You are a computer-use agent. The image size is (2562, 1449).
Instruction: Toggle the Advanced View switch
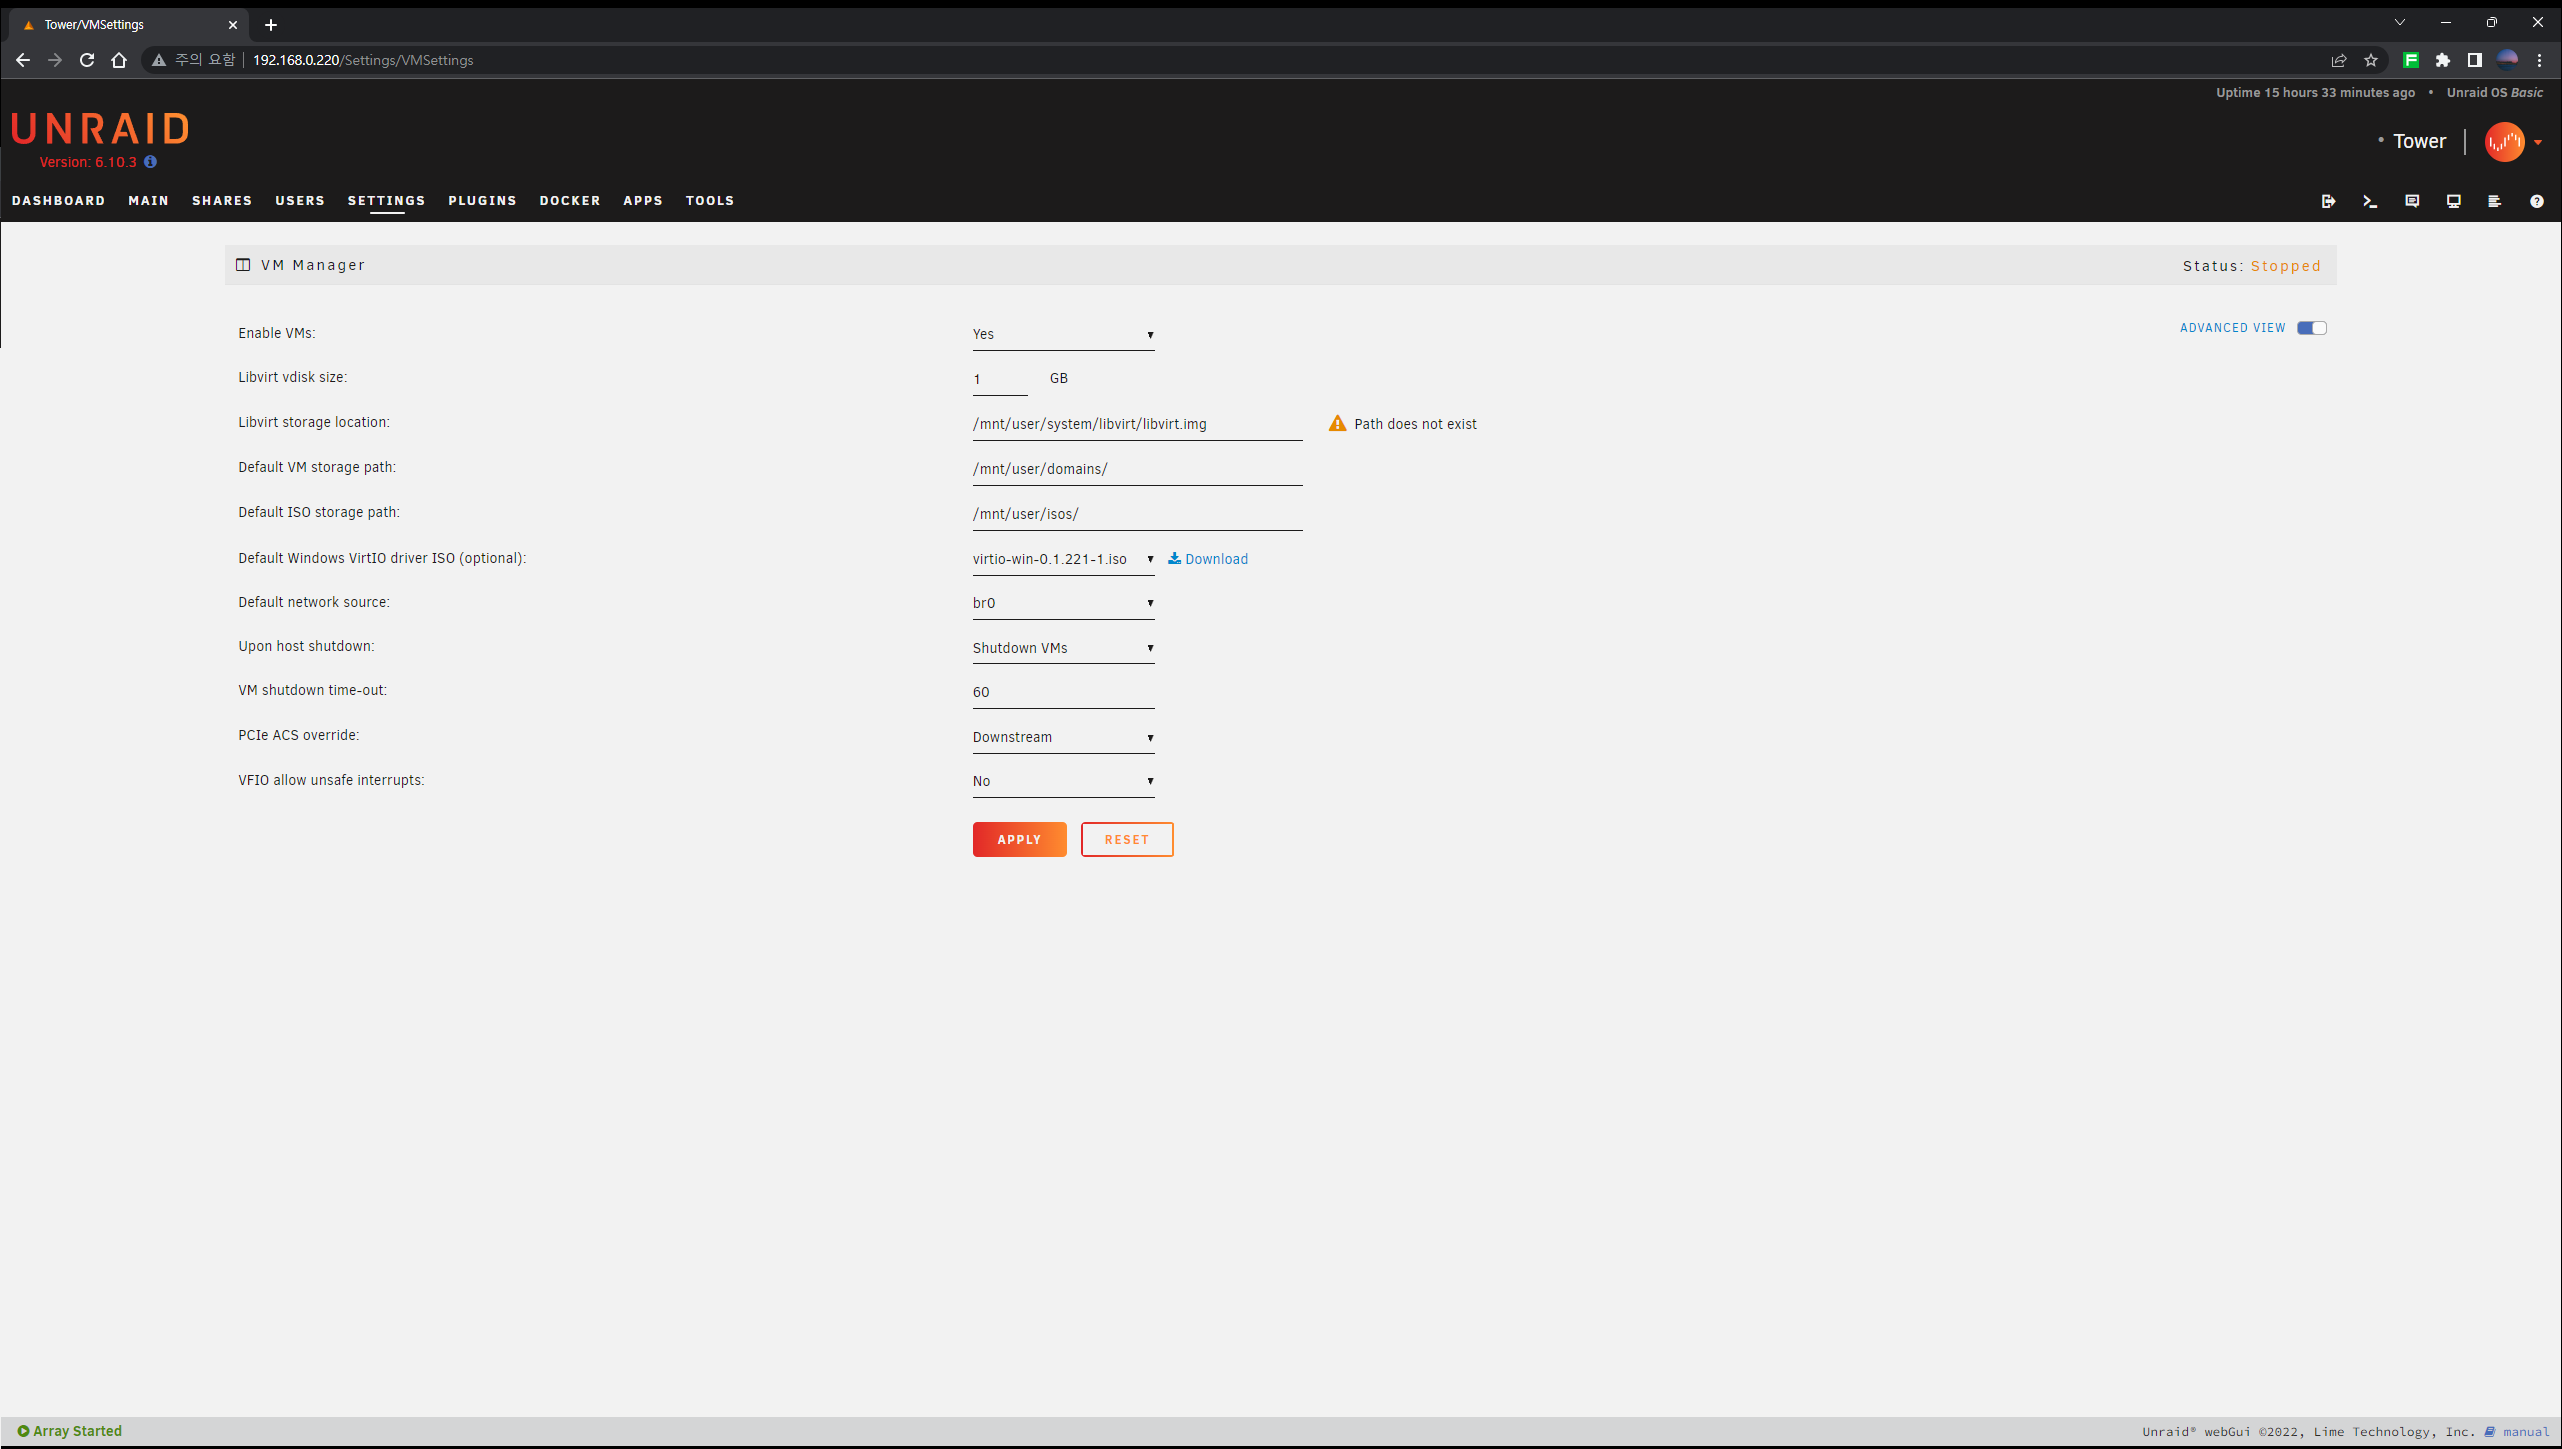click(2311, 328)
